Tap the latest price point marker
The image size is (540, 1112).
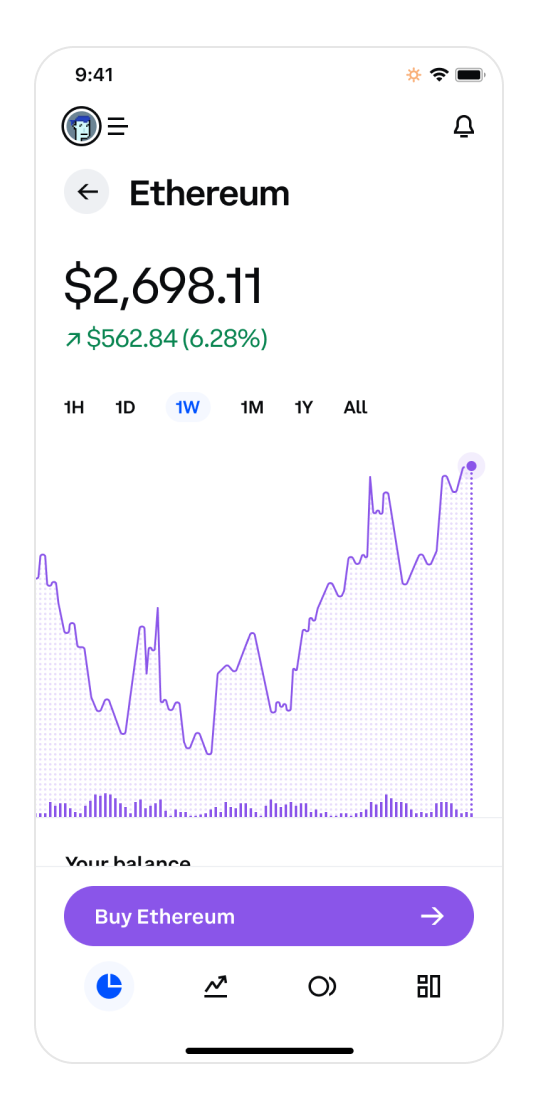pos(471,466)
